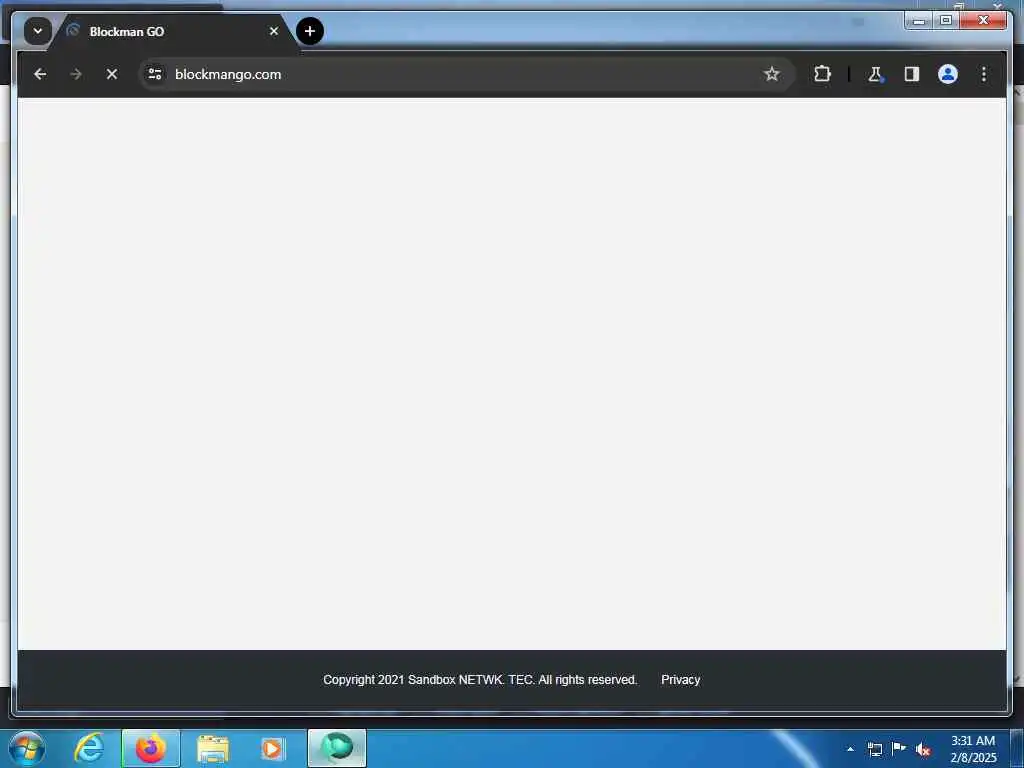
Task: Click the copyright Sandbox NETWK text
Action: click(480, 680)
